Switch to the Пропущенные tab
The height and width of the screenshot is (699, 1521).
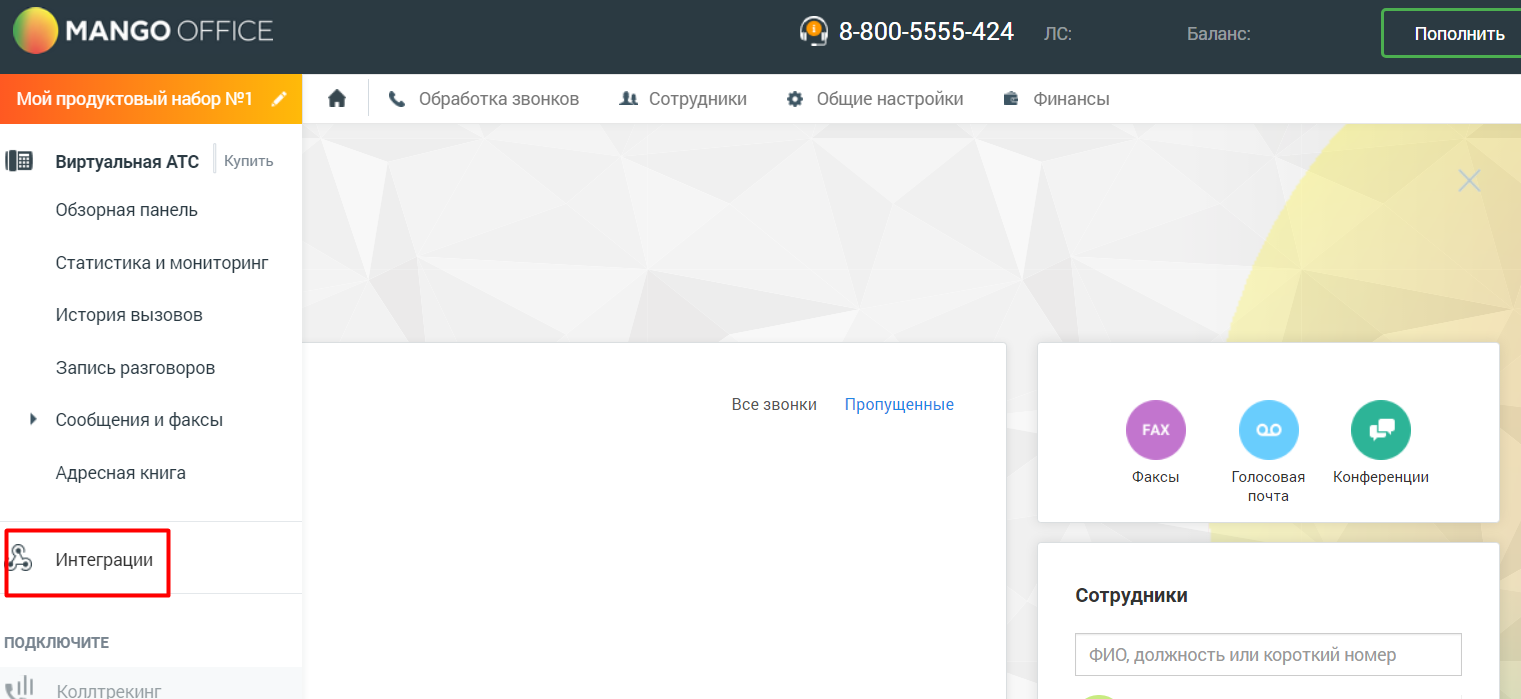[899, 405]
